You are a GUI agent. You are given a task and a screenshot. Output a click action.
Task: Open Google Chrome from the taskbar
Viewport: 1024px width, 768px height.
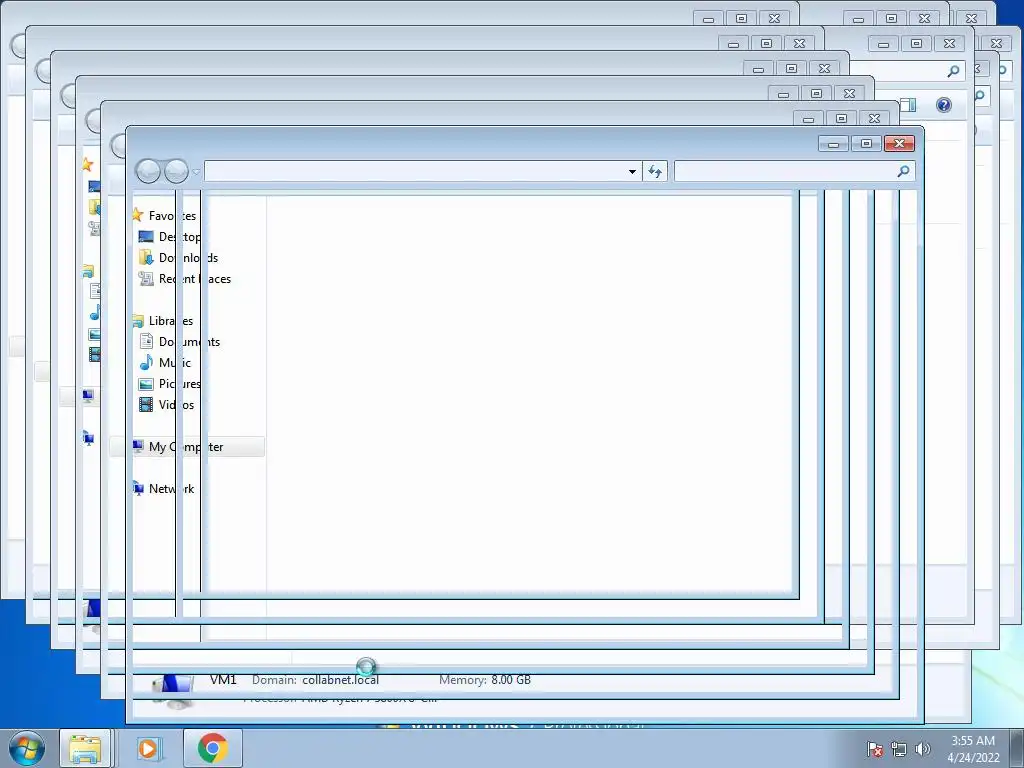coord(213,748)
